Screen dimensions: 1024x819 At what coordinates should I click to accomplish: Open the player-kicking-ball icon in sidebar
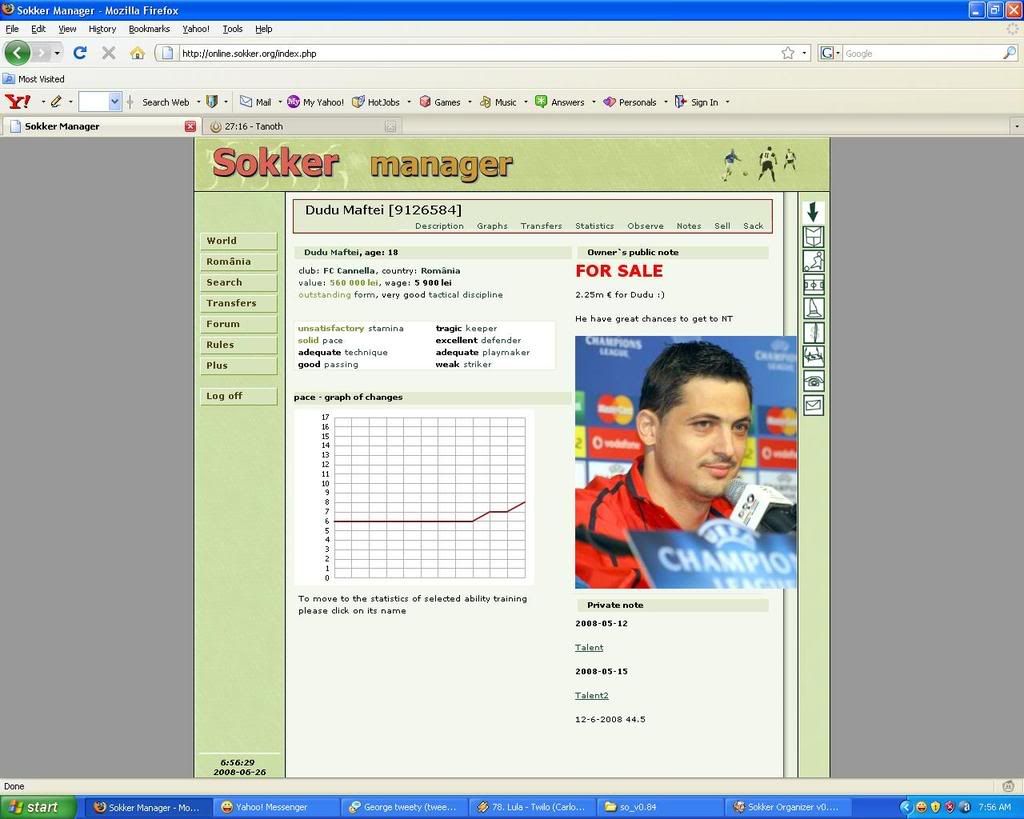tap(813, 261)
